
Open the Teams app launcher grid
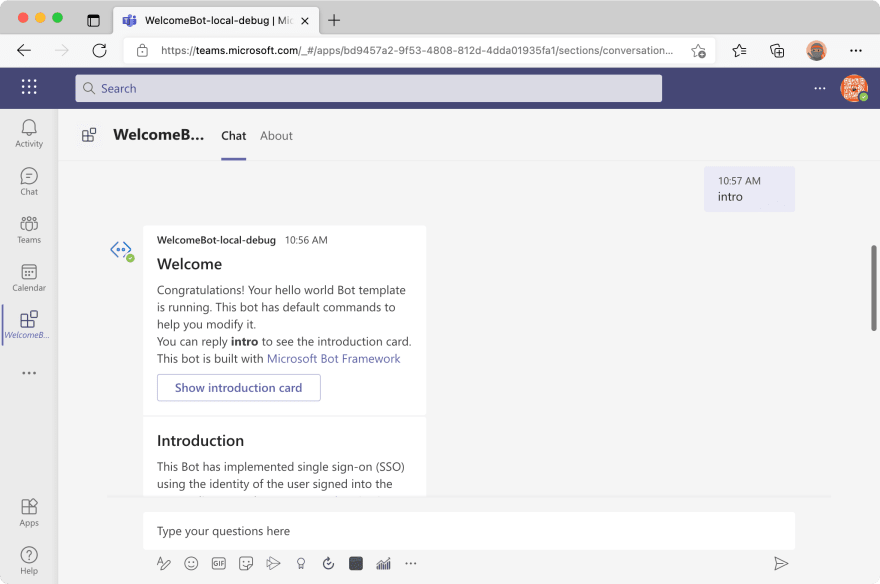pos(29,87)
